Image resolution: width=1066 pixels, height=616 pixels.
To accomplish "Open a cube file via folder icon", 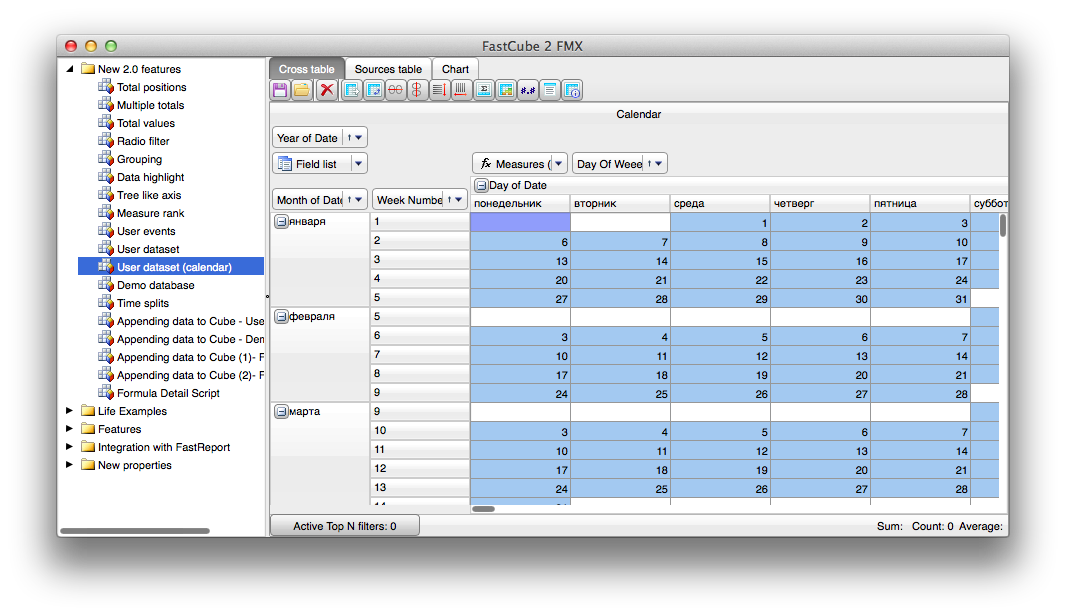I will click(x=302, y=90).
